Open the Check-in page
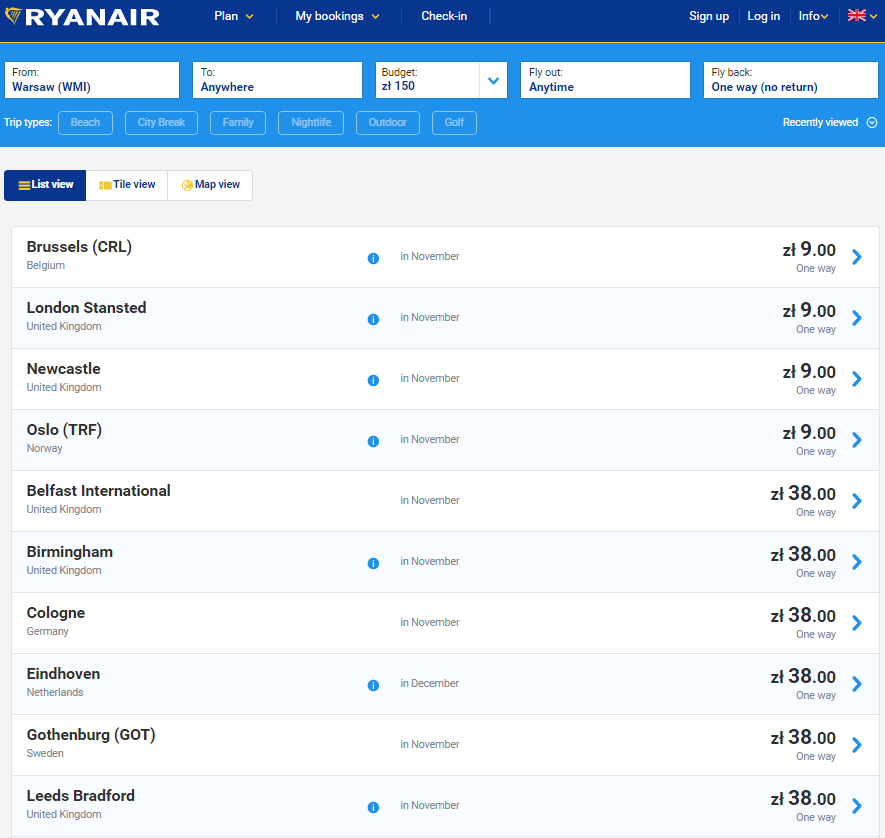The height and width of the screenshot is (838, 885). coord(444,16)
